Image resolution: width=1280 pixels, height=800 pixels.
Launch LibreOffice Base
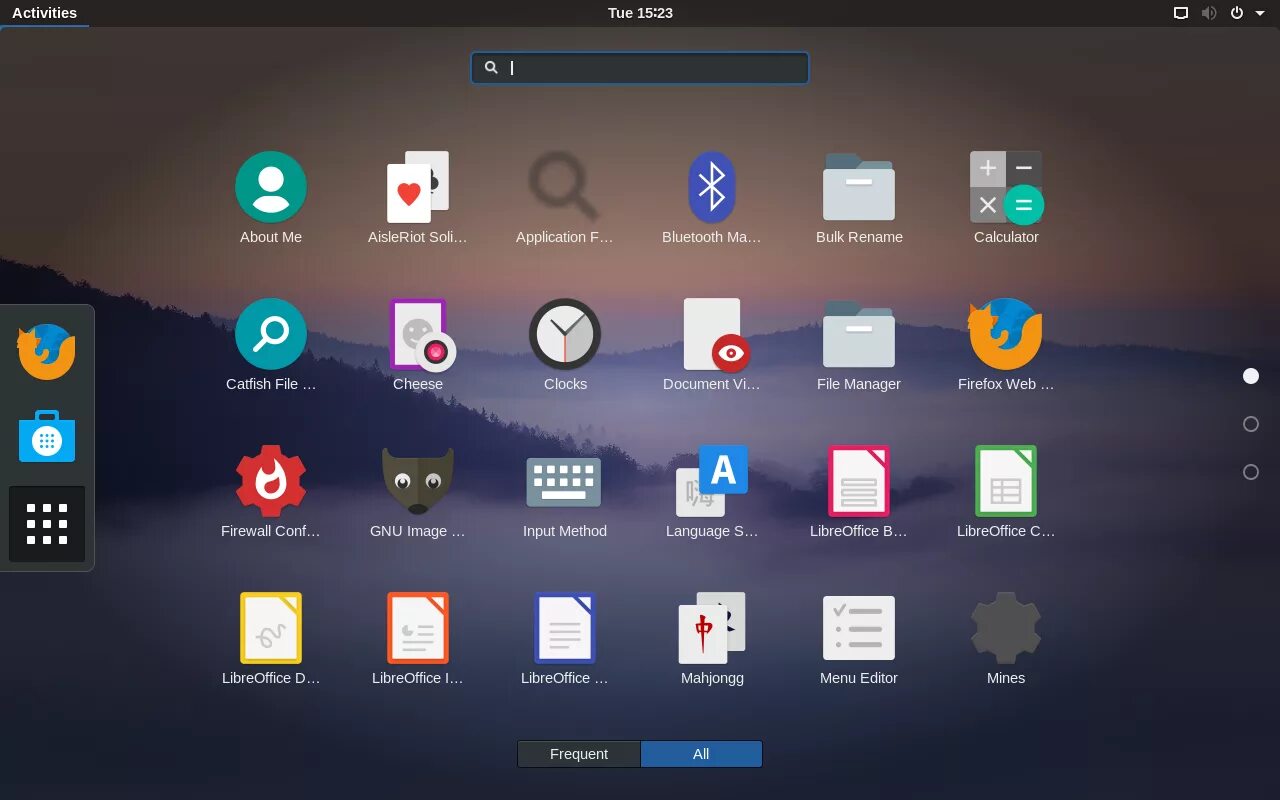859,492
